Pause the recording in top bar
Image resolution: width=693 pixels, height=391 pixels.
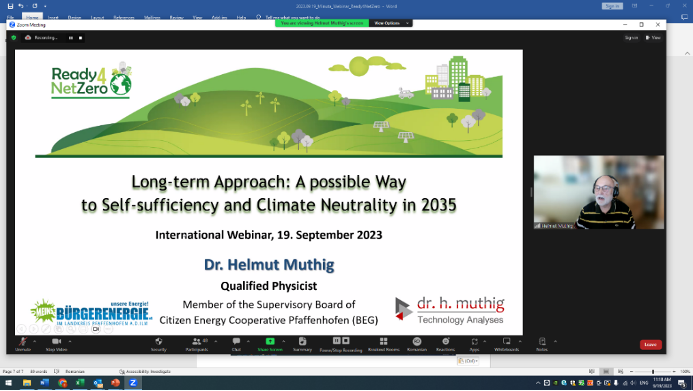tap(71, 38)
